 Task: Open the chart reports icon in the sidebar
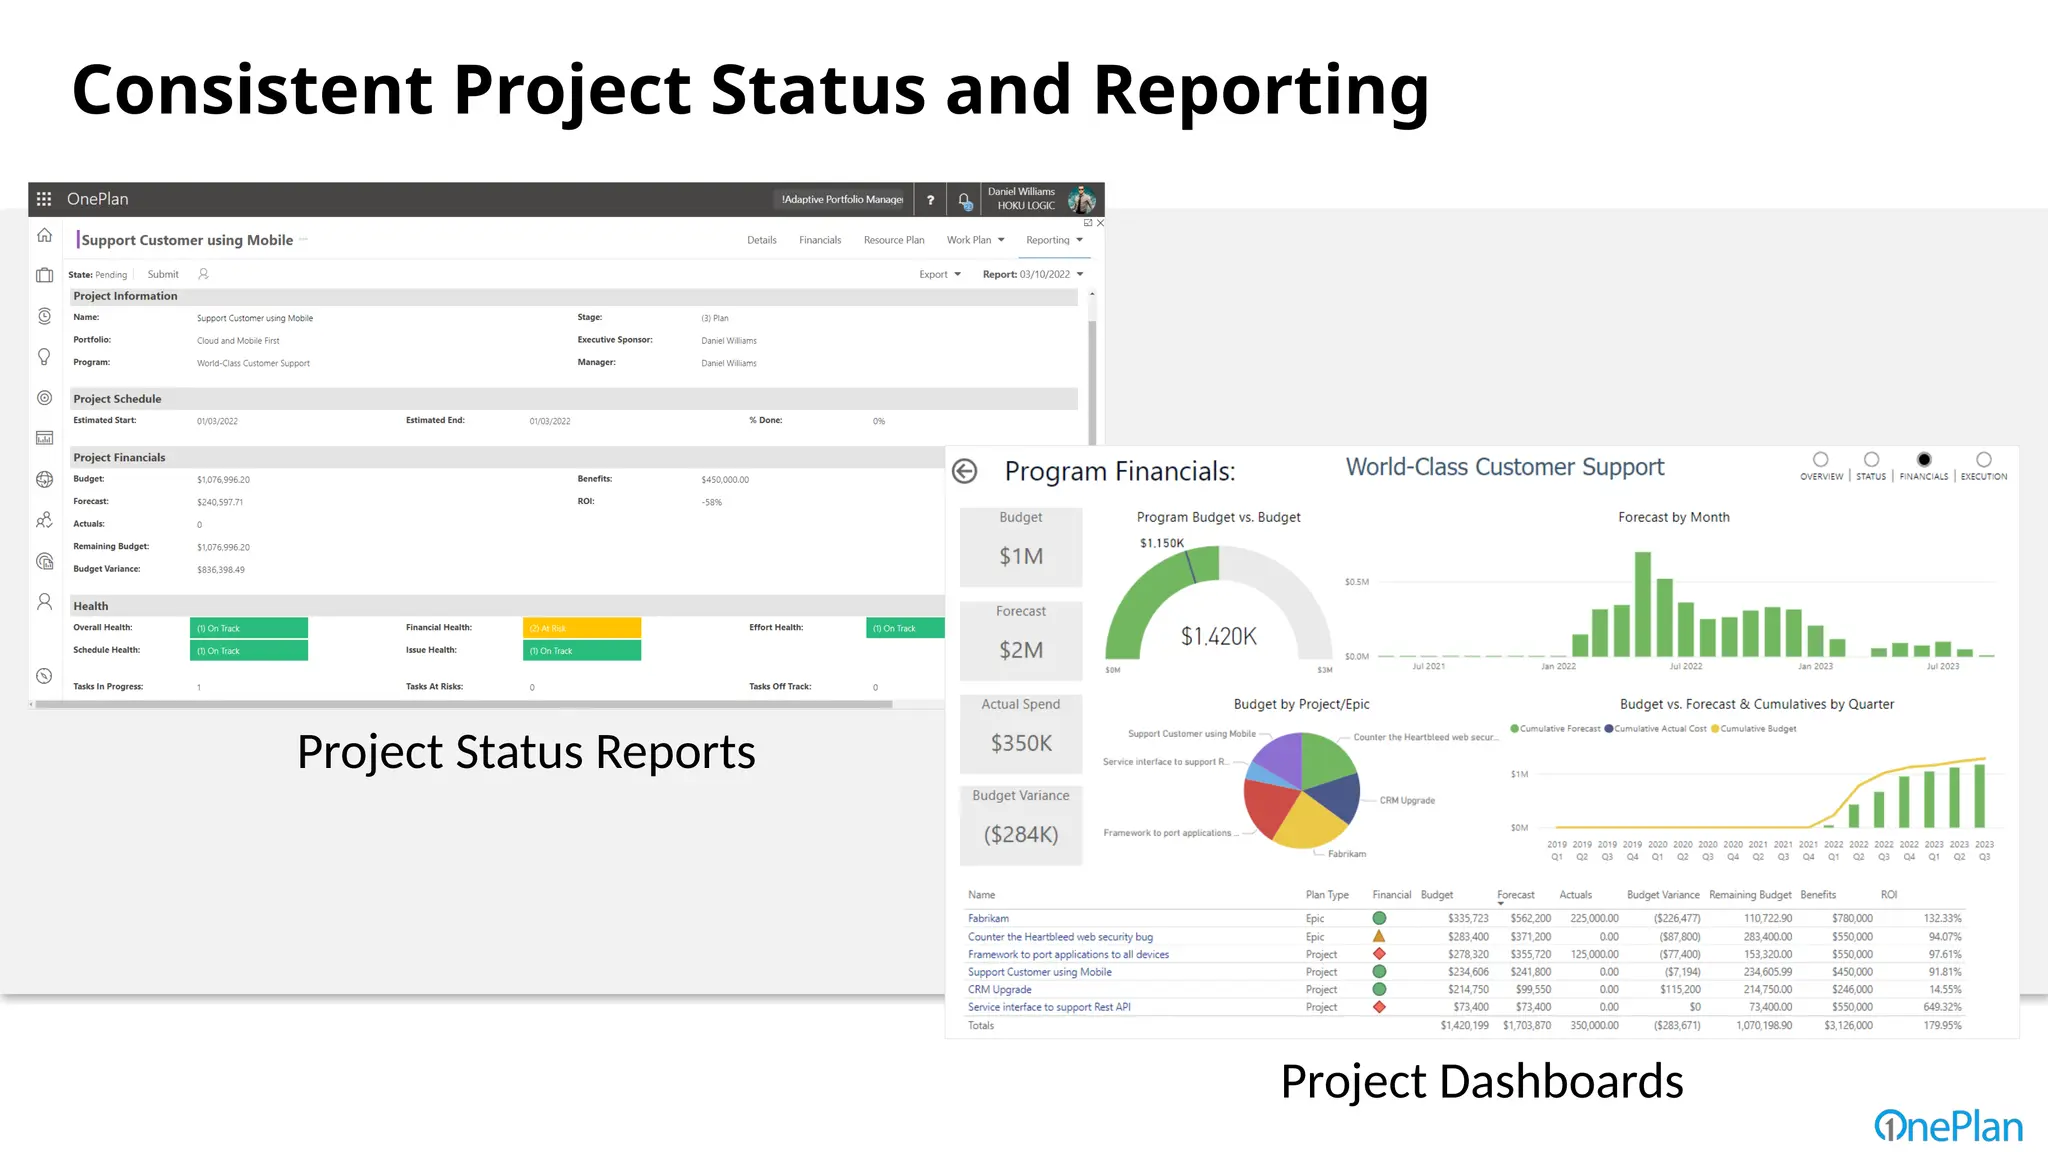[x=44, y=438]
